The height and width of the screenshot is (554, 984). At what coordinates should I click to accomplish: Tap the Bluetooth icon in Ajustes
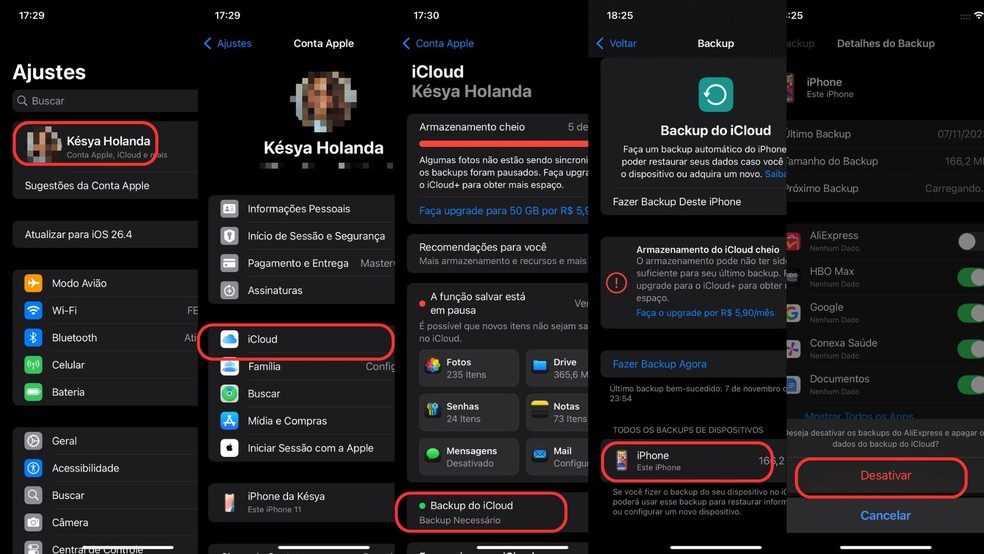33,338
